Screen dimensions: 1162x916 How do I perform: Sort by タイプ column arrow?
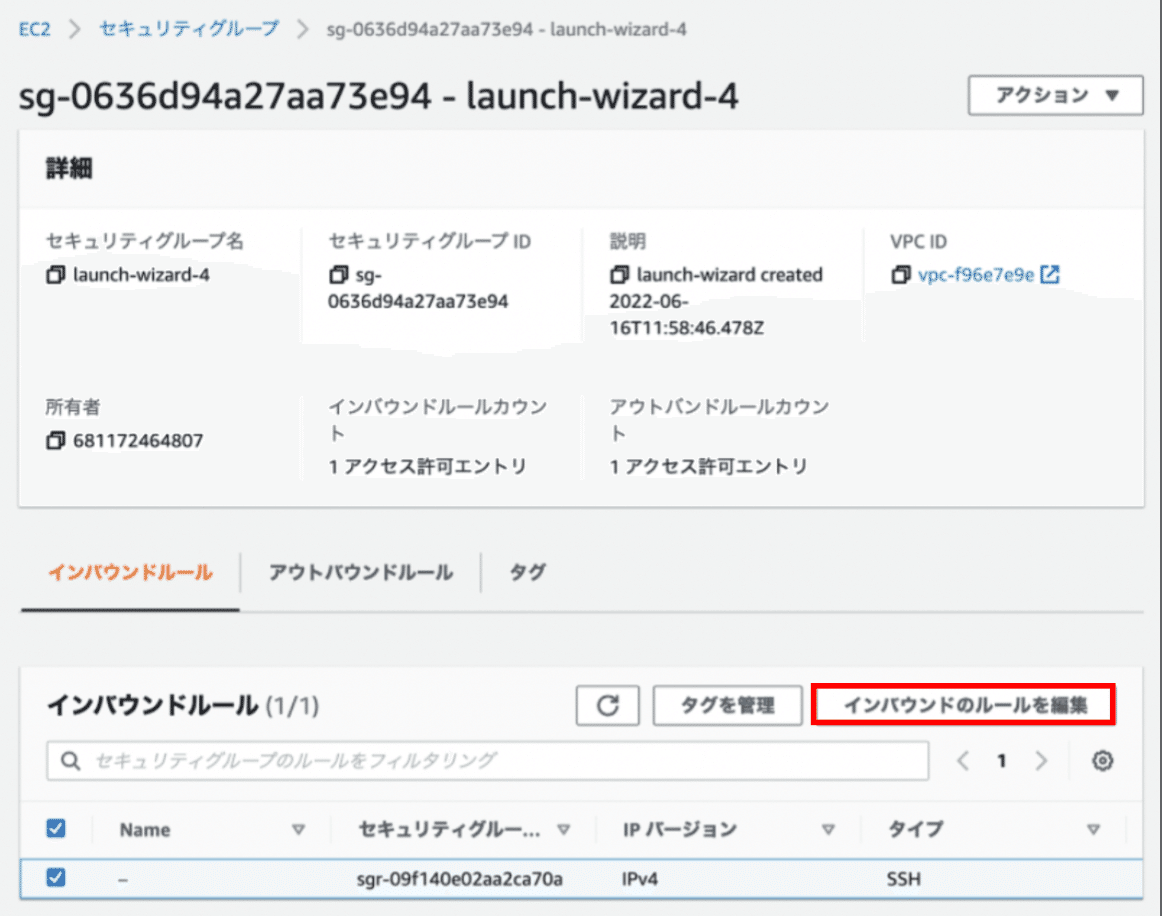point(1093,829)
